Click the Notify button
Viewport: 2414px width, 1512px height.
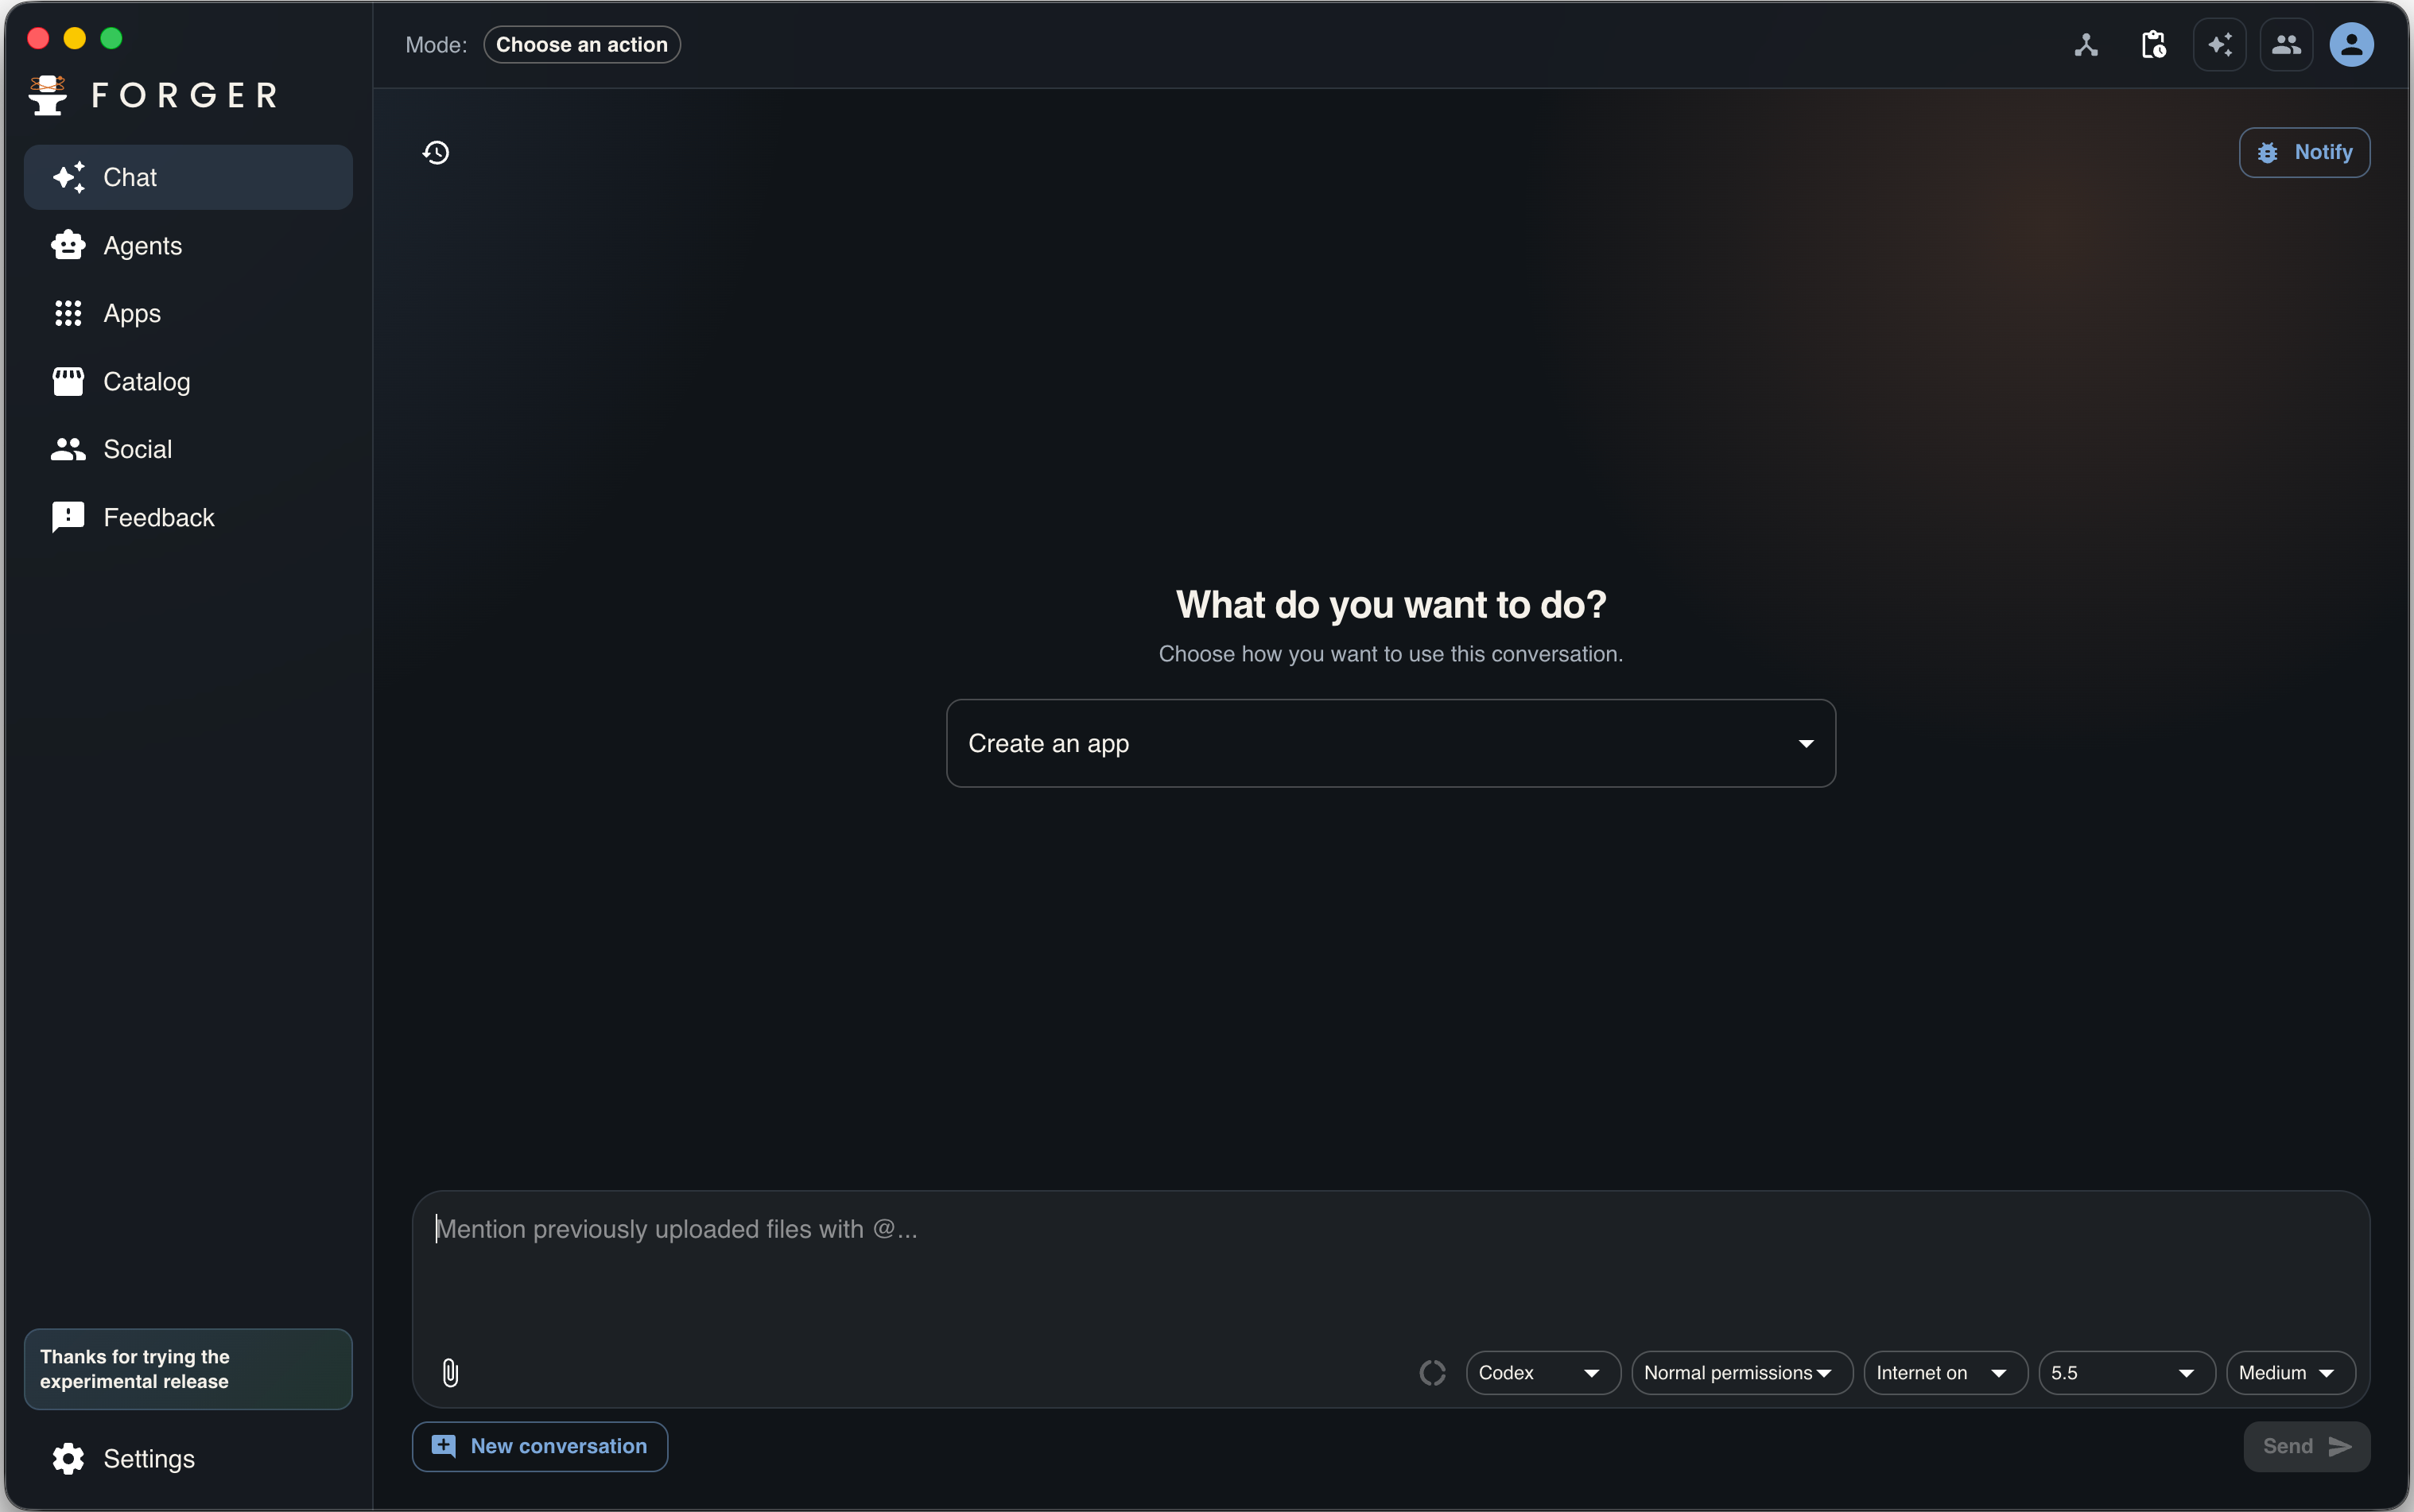pyautogui.click(x=2304, y=152)
